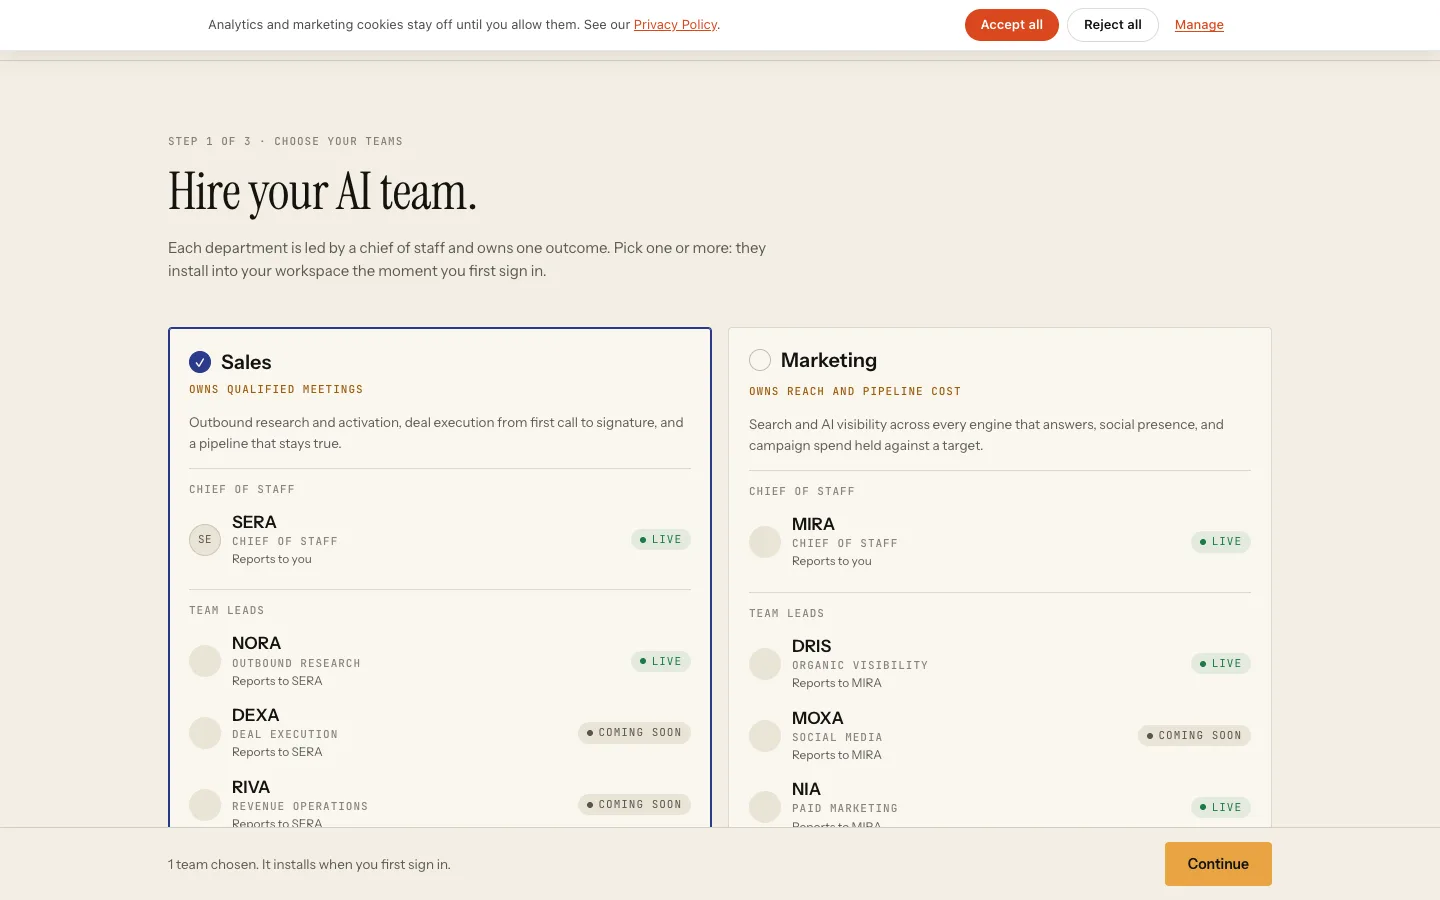Open the Manage cookie settings link

coord(1199,25)
